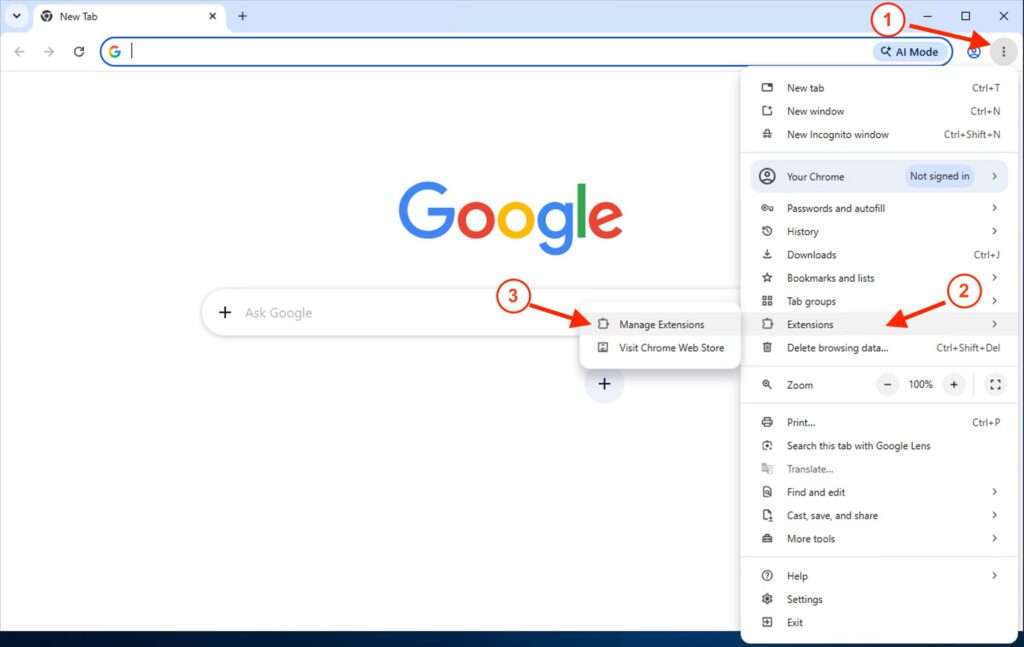Click the 100% zoom value

tap(921, 385)
